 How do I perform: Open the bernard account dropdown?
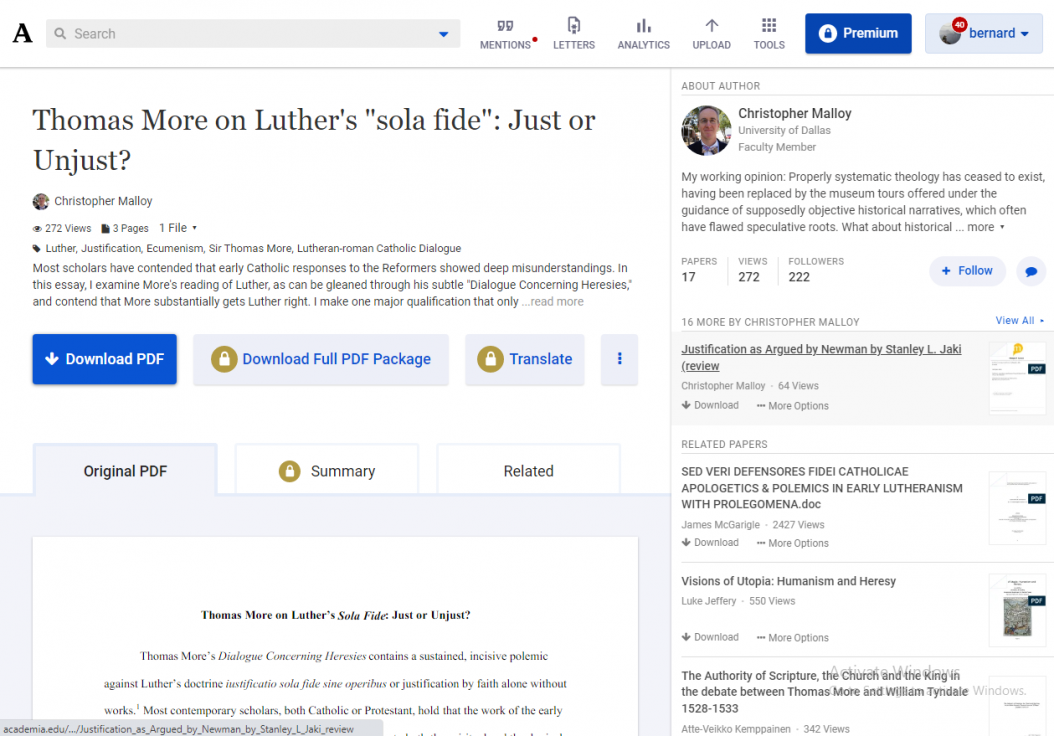click(x=983, y=33)
